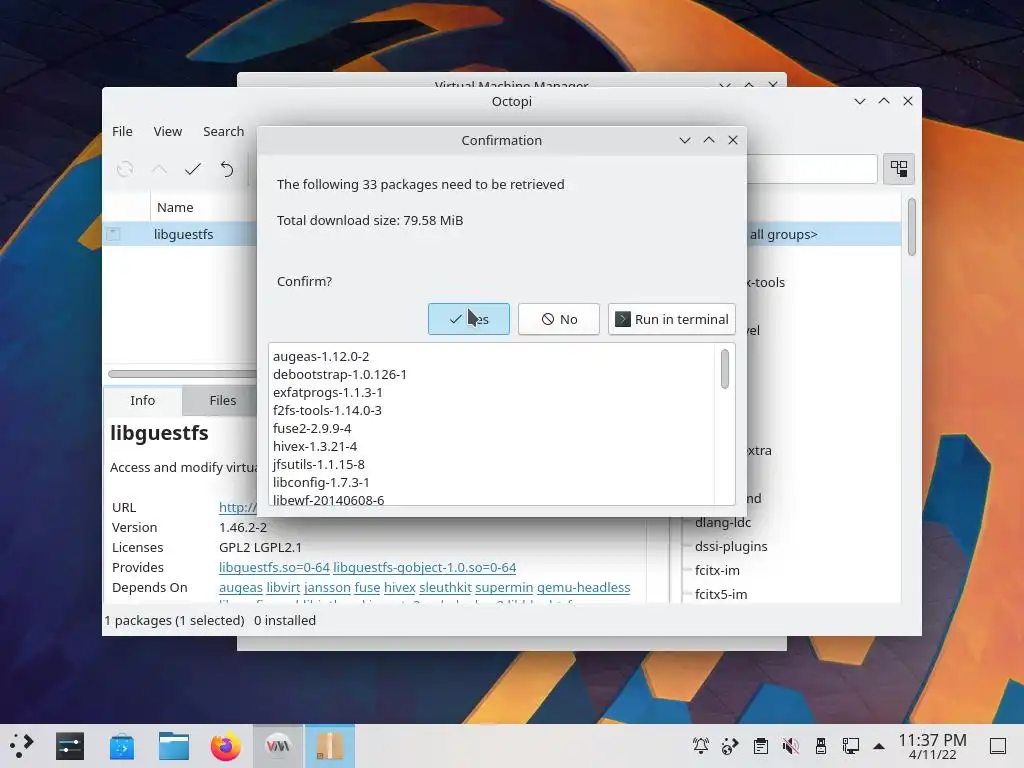The width and height of the screenshot is (1024, 768).
Task: Switch to Virtual Machine Manager taskbar entry
Action: (278, 746)
